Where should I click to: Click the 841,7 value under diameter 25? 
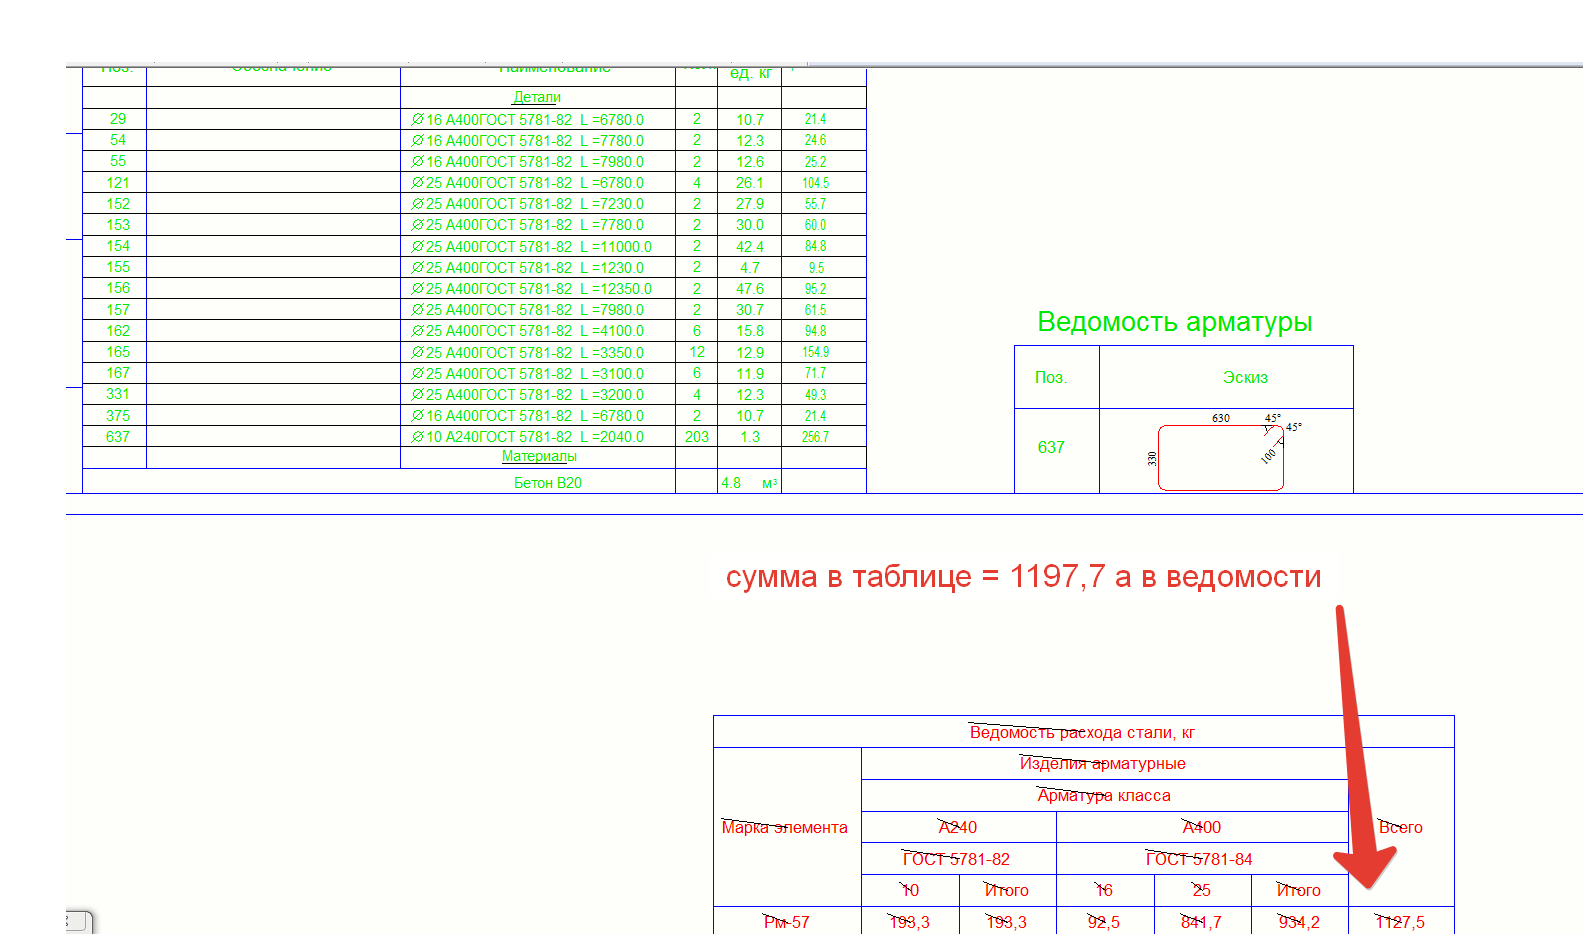tap(1201, 922)
